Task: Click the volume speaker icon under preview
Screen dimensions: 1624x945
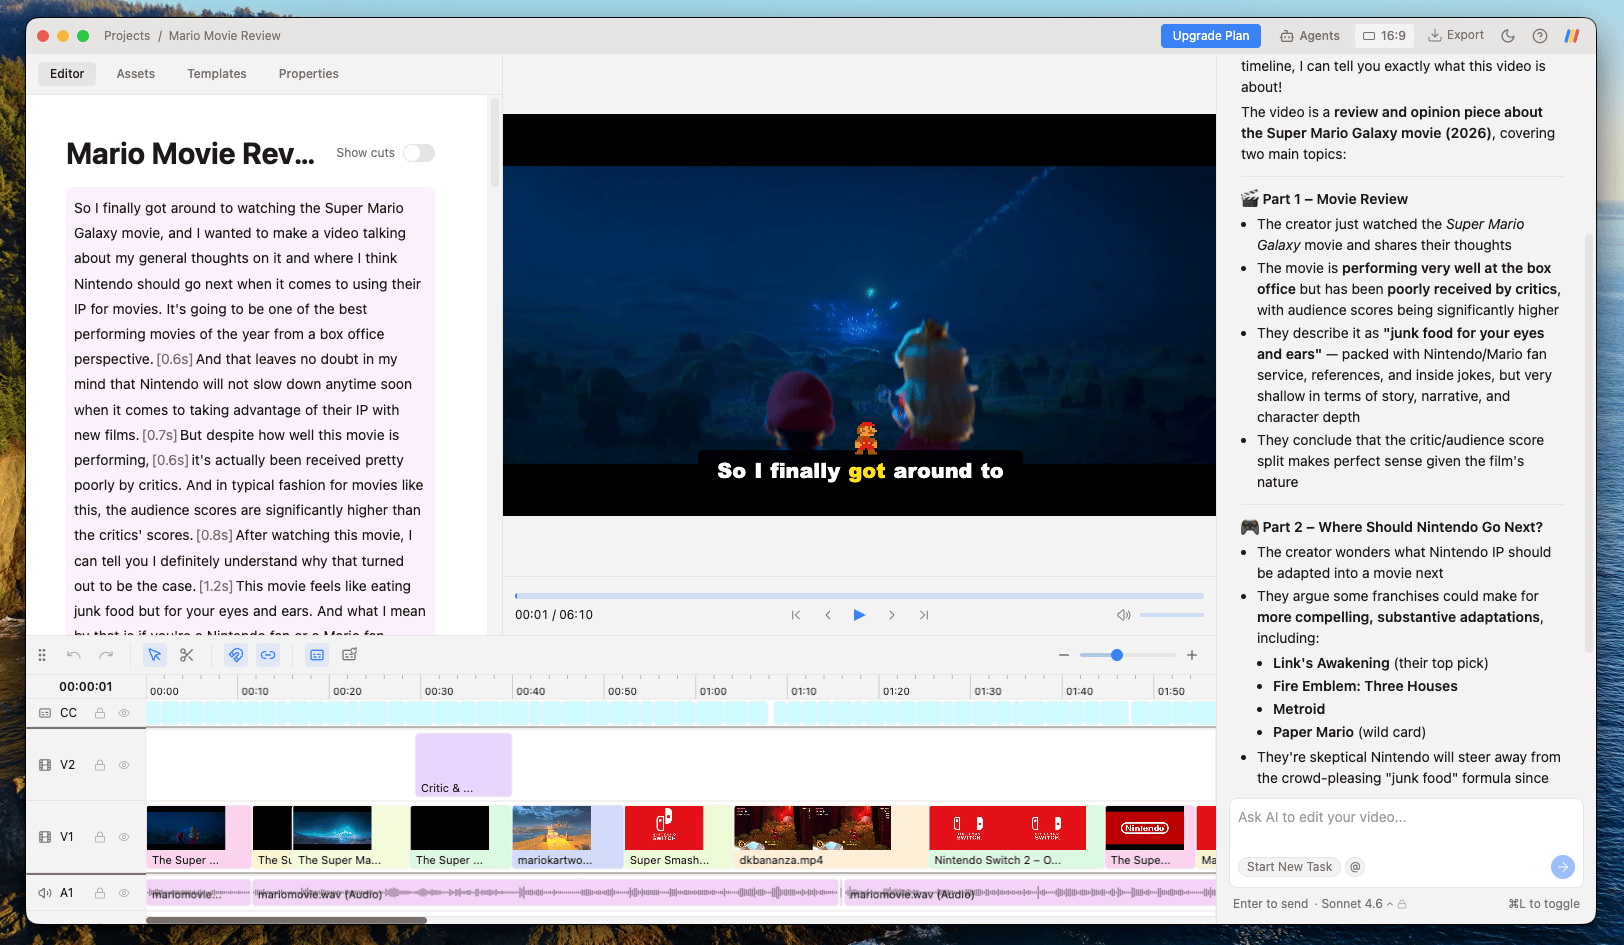Action: coord(1124,615)
